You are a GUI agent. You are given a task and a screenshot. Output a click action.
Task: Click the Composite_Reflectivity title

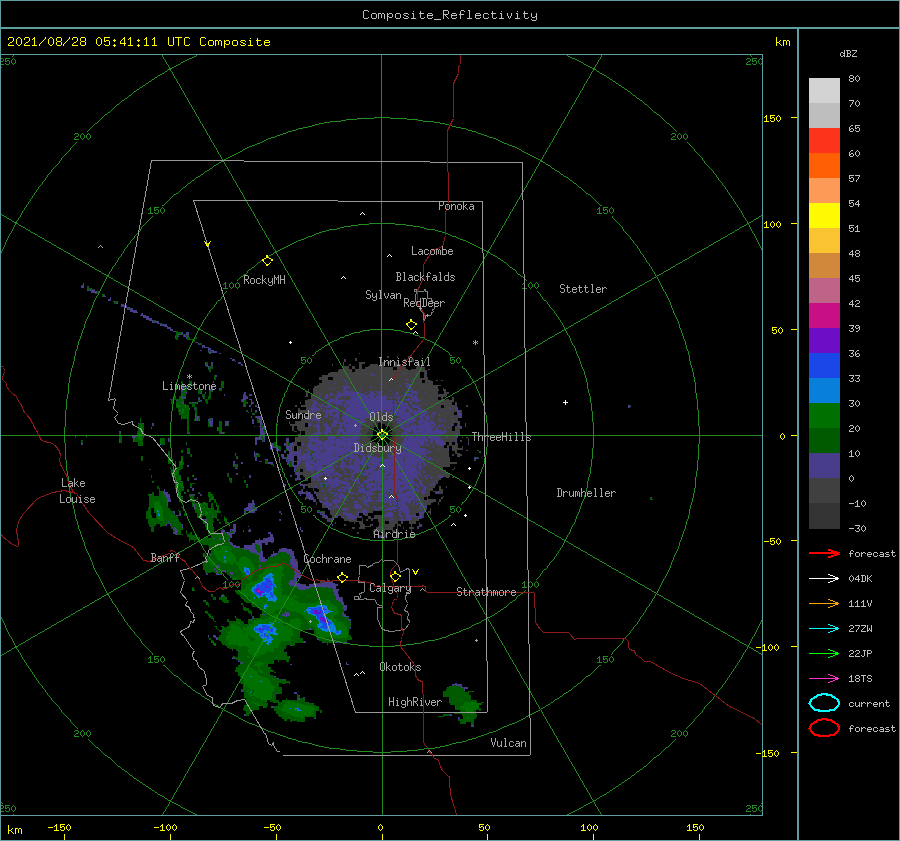point(450,15)
